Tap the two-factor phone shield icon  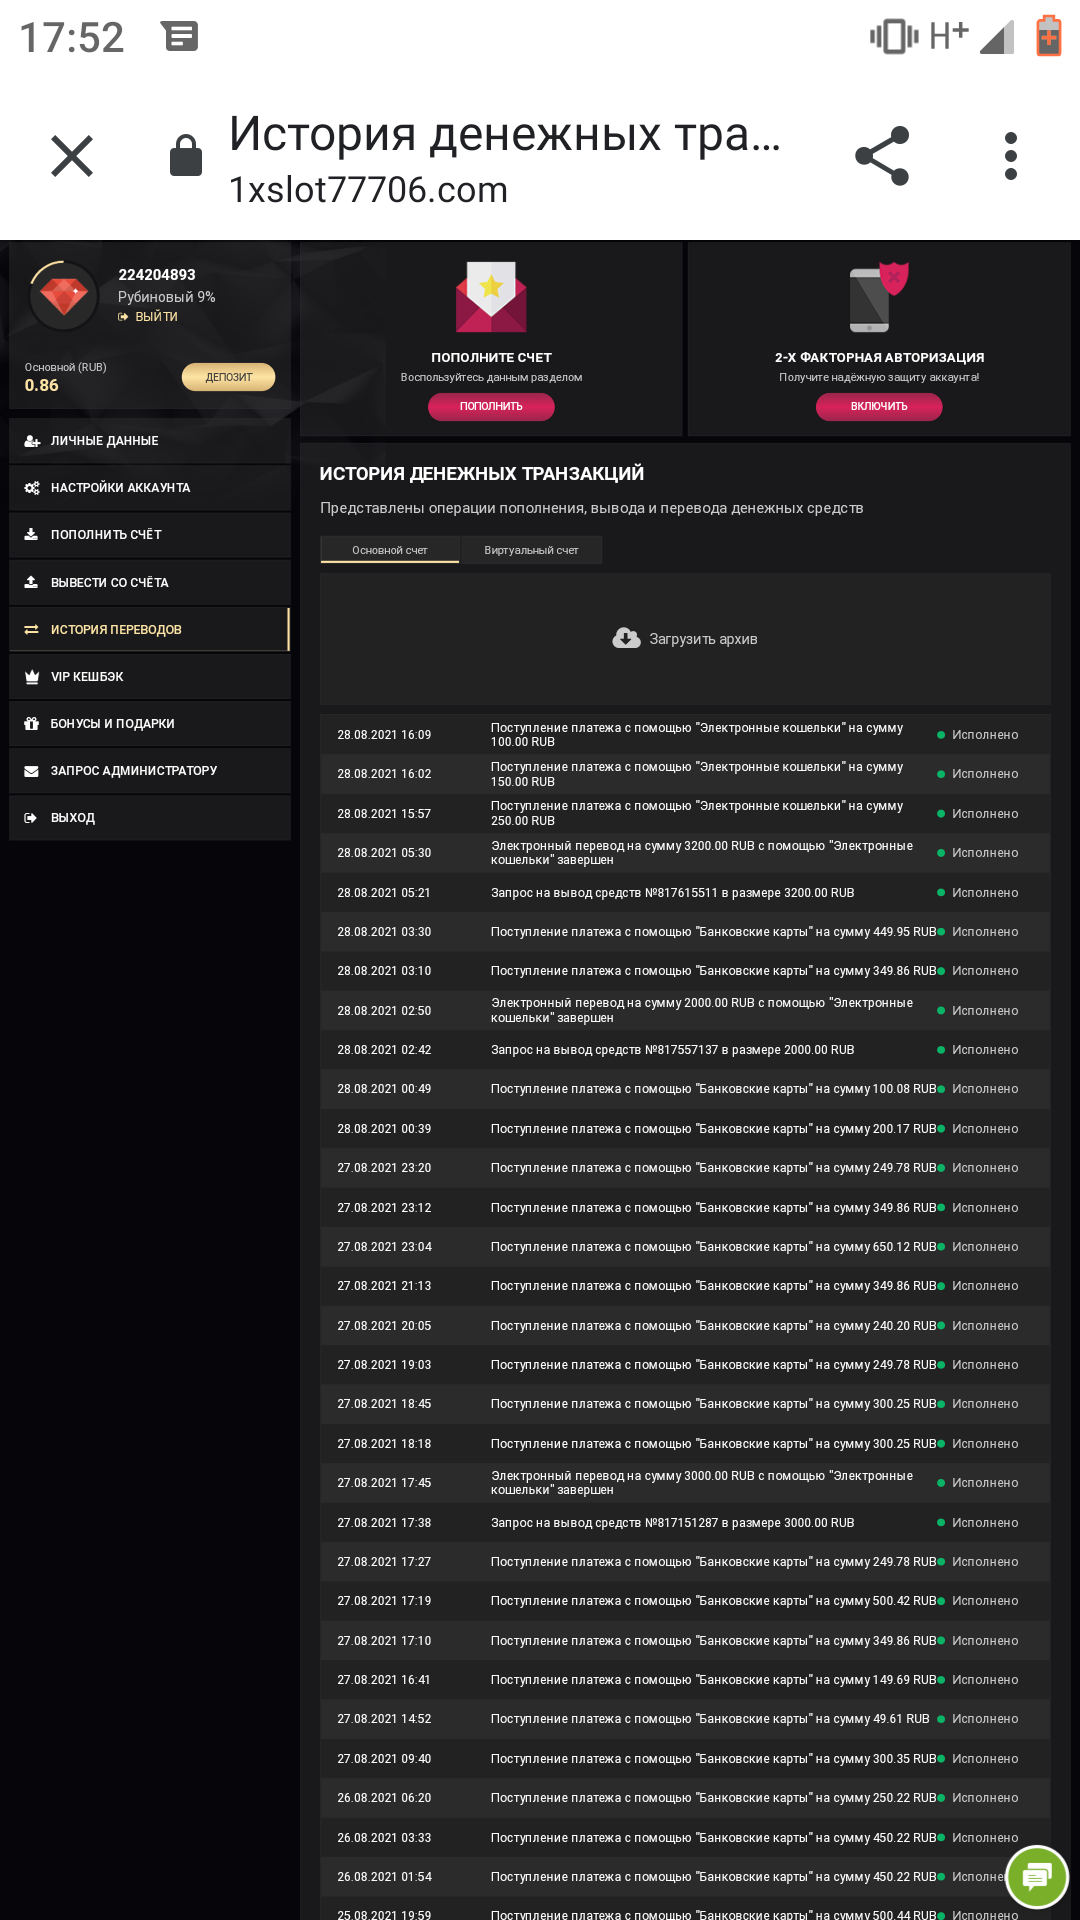[x=878, y=297]
